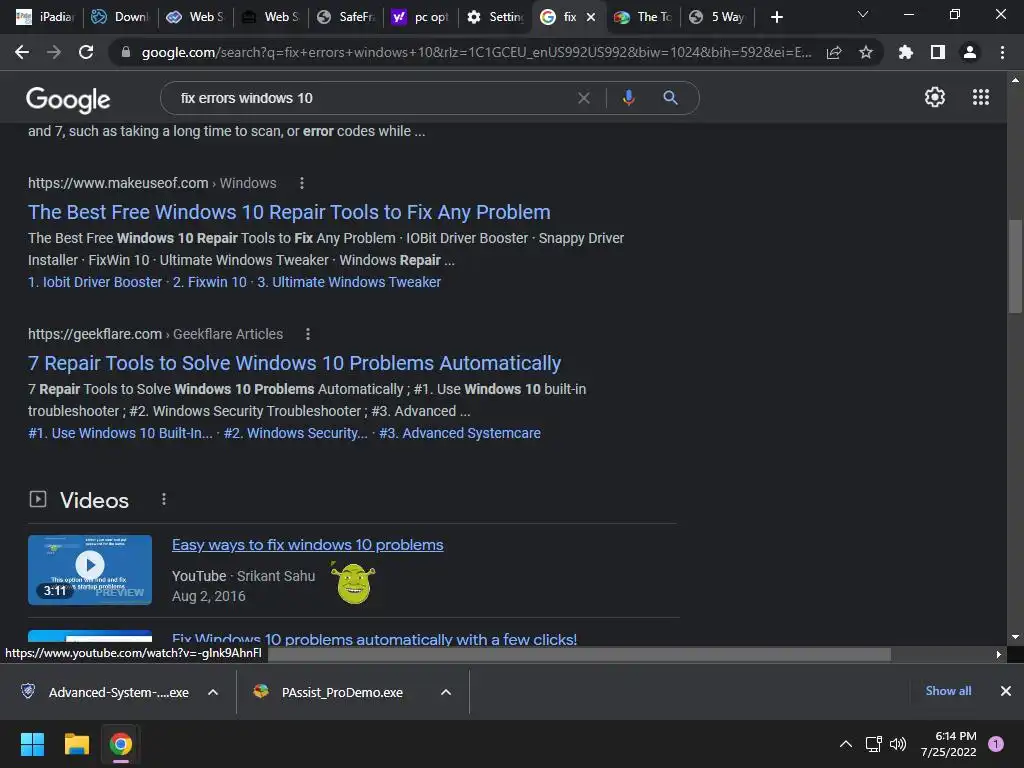Switch to the pc opt Yahoo tab
This screenshot has height=768, width=1024.
click(x=420, y=17)
